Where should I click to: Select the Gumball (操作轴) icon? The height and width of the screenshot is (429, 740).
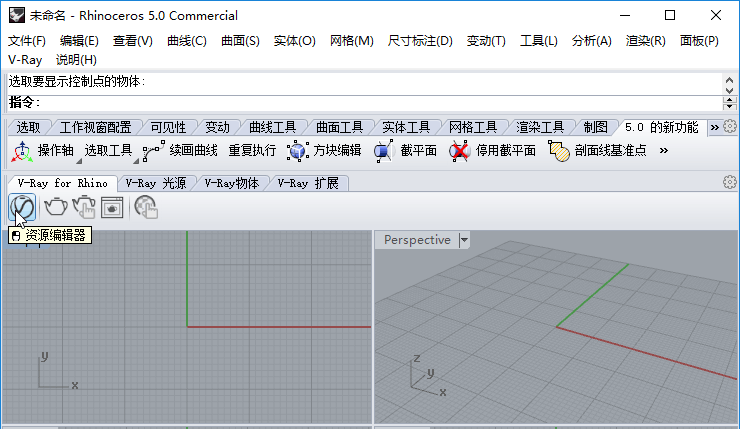pyautogui.click(x=22, y=151)
